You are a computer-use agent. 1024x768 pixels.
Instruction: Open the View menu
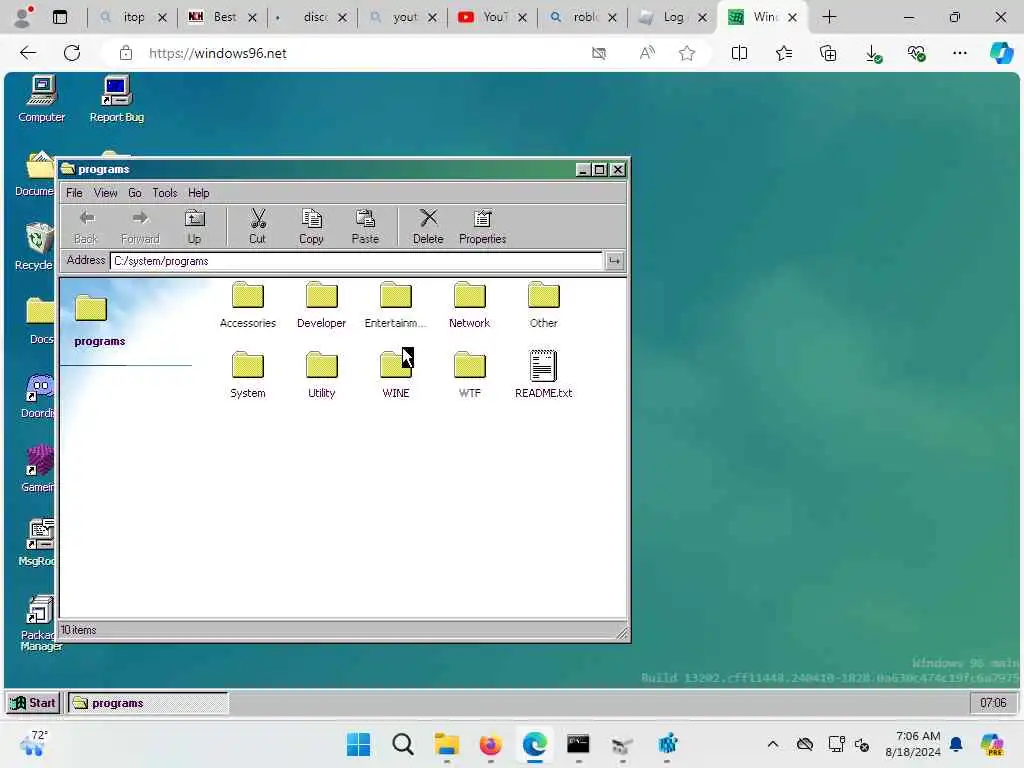pos(105,193)
